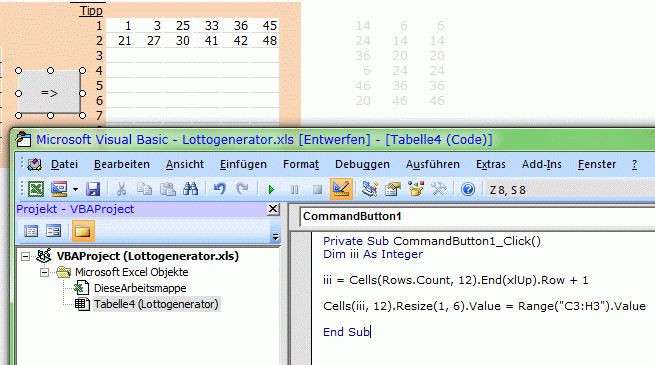This screenshot has width=655, height=365.
Task: Open the Format menu
Action: 301,165
